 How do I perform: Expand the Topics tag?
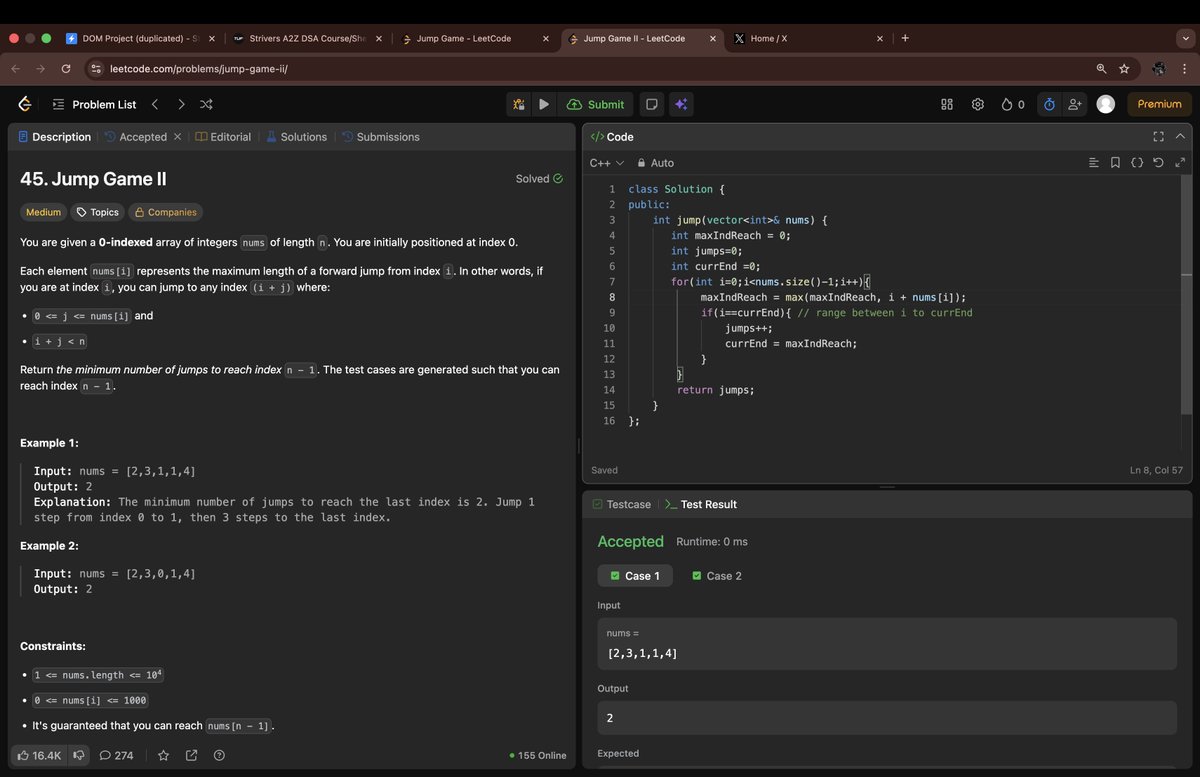98,212
